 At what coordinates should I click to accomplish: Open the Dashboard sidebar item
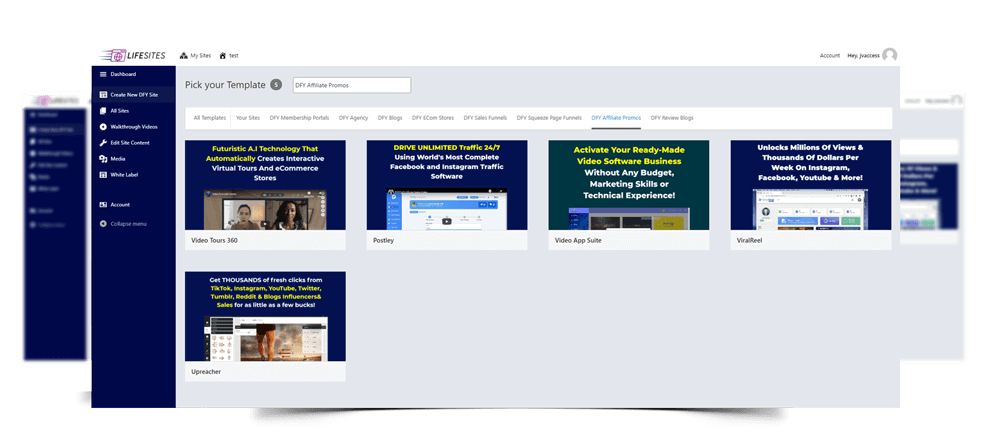tap(133, 74)
